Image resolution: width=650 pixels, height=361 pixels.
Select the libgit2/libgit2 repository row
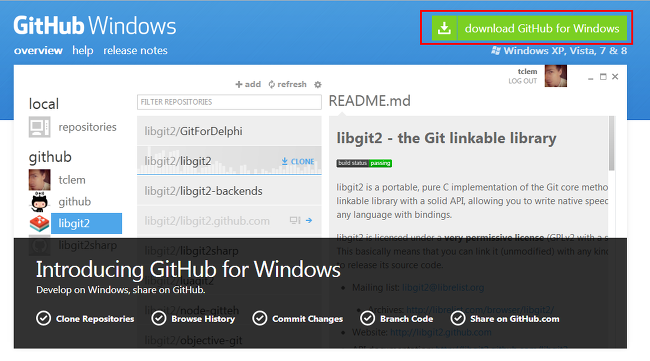tap(229, 161)
